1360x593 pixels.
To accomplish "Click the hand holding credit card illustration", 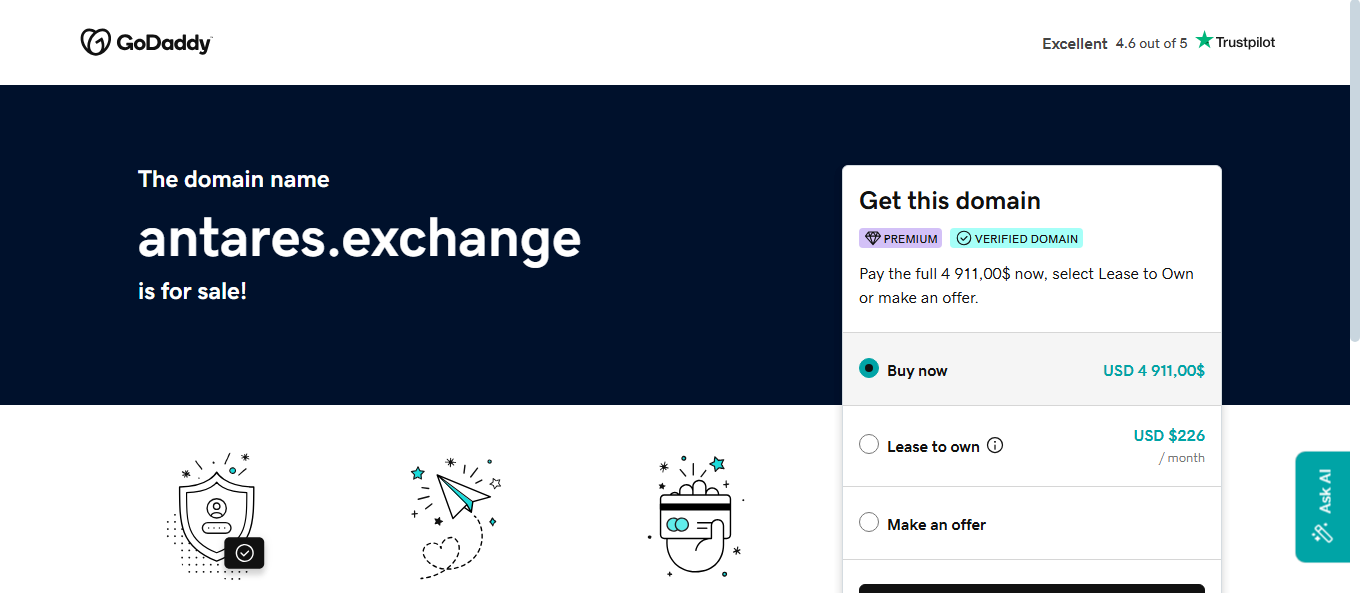I will pyautogui.click(x=696, y=516).
